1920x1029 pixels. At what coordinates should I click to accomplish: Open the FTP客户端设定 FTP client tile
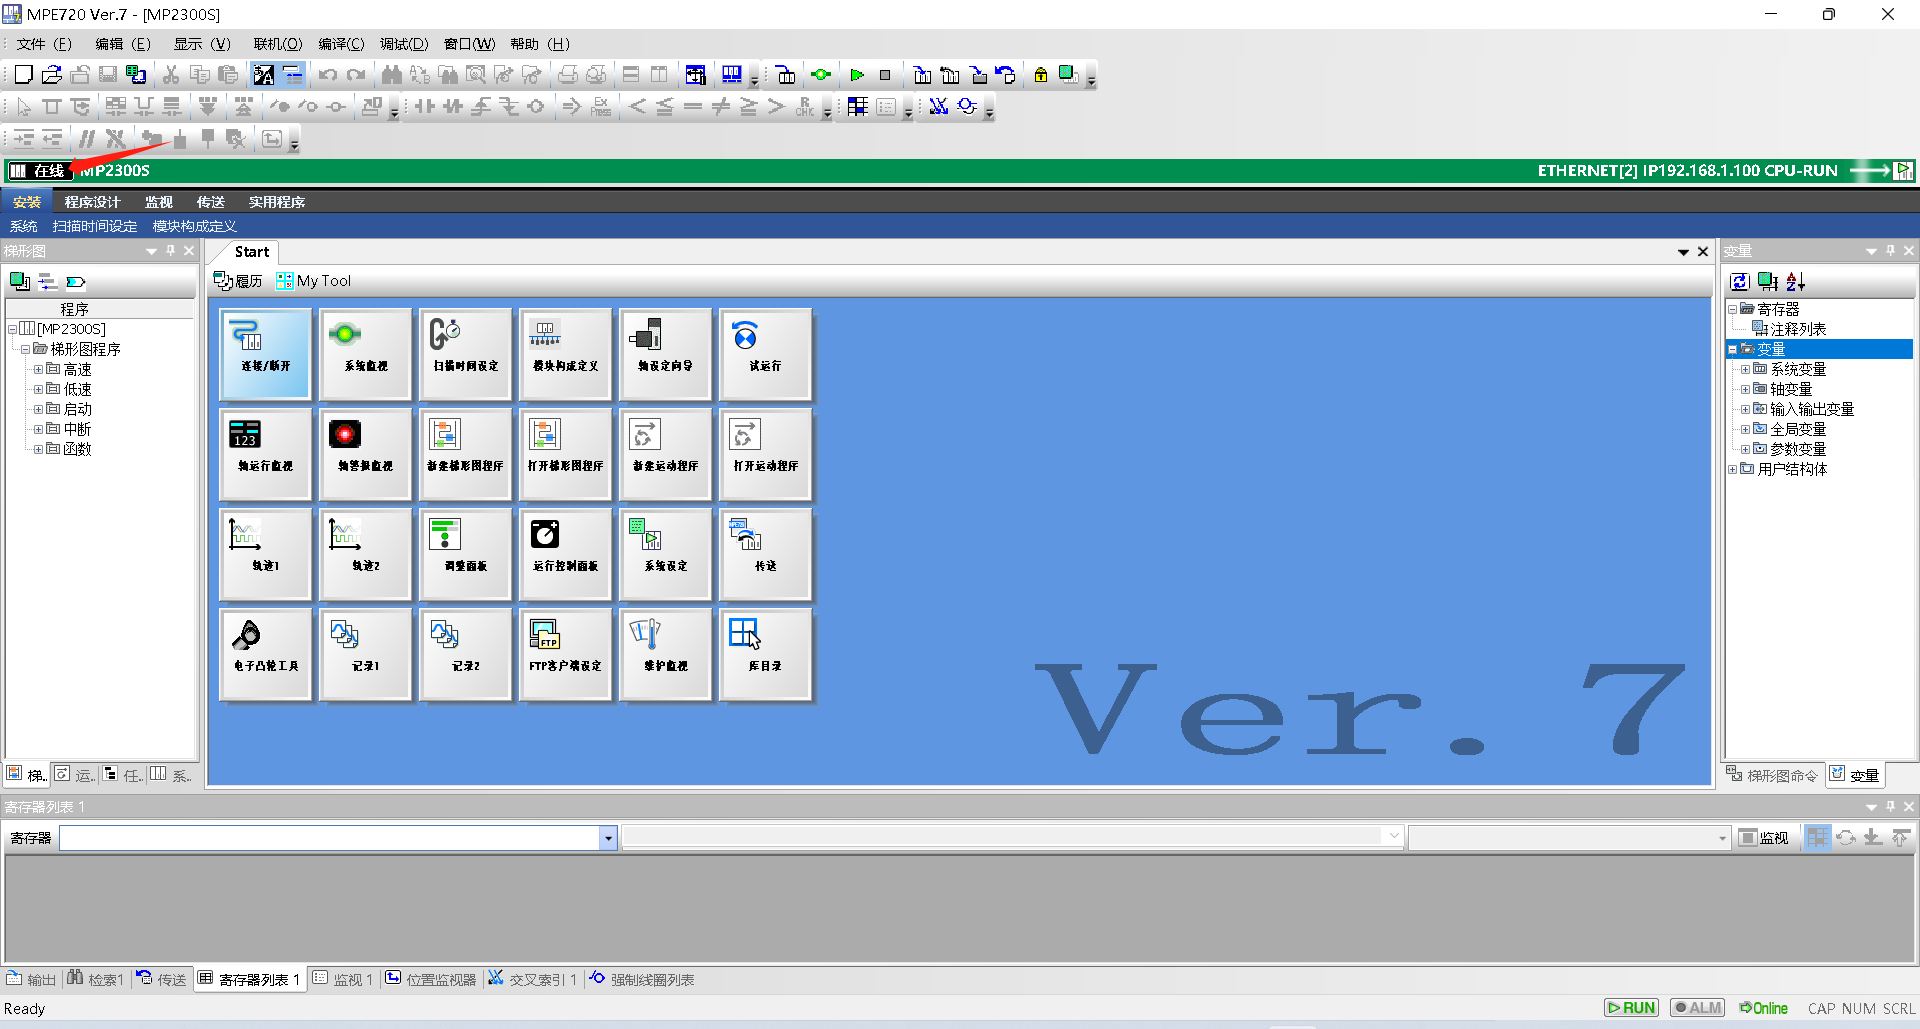tap(565, 654)
